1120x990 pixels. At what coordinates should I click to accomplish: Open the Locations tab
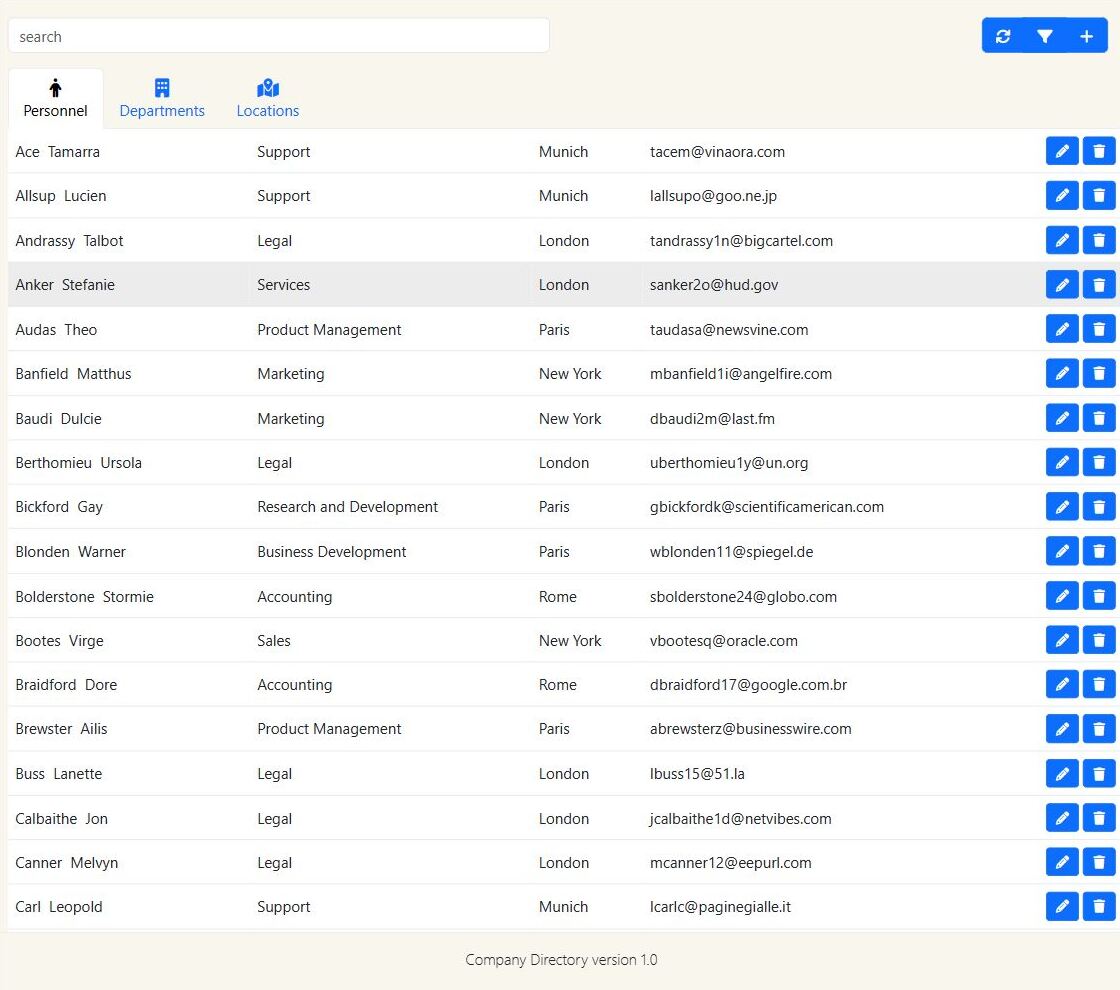(267, 97)
